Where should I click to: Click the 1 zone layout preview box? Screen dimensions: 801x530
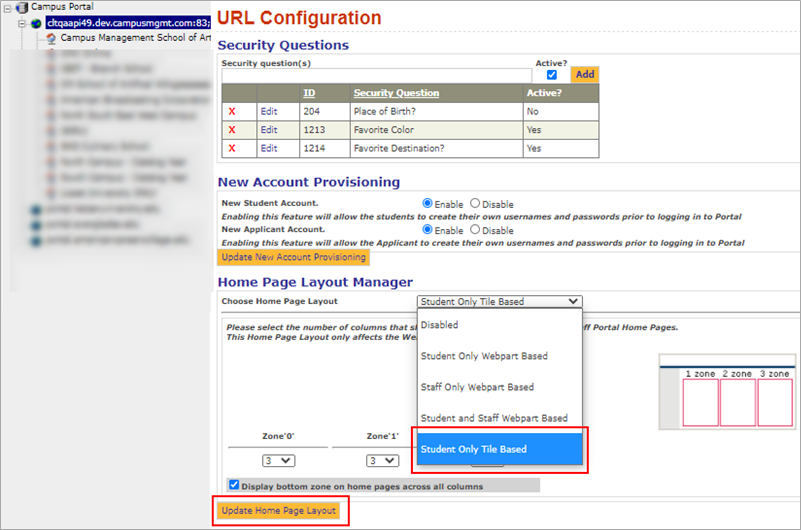[700, 402]
